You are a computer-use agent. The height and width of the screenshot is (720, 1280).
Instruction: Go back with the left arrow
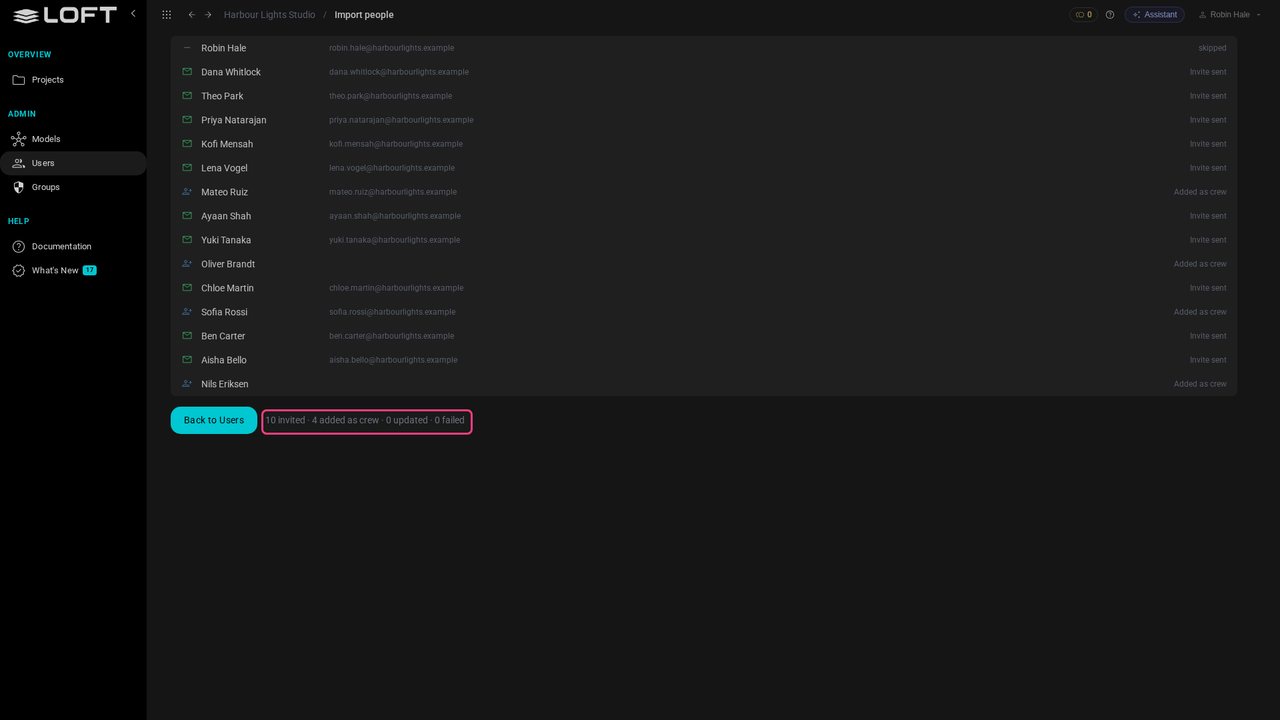pyautogui.click(x=191, y=15)
